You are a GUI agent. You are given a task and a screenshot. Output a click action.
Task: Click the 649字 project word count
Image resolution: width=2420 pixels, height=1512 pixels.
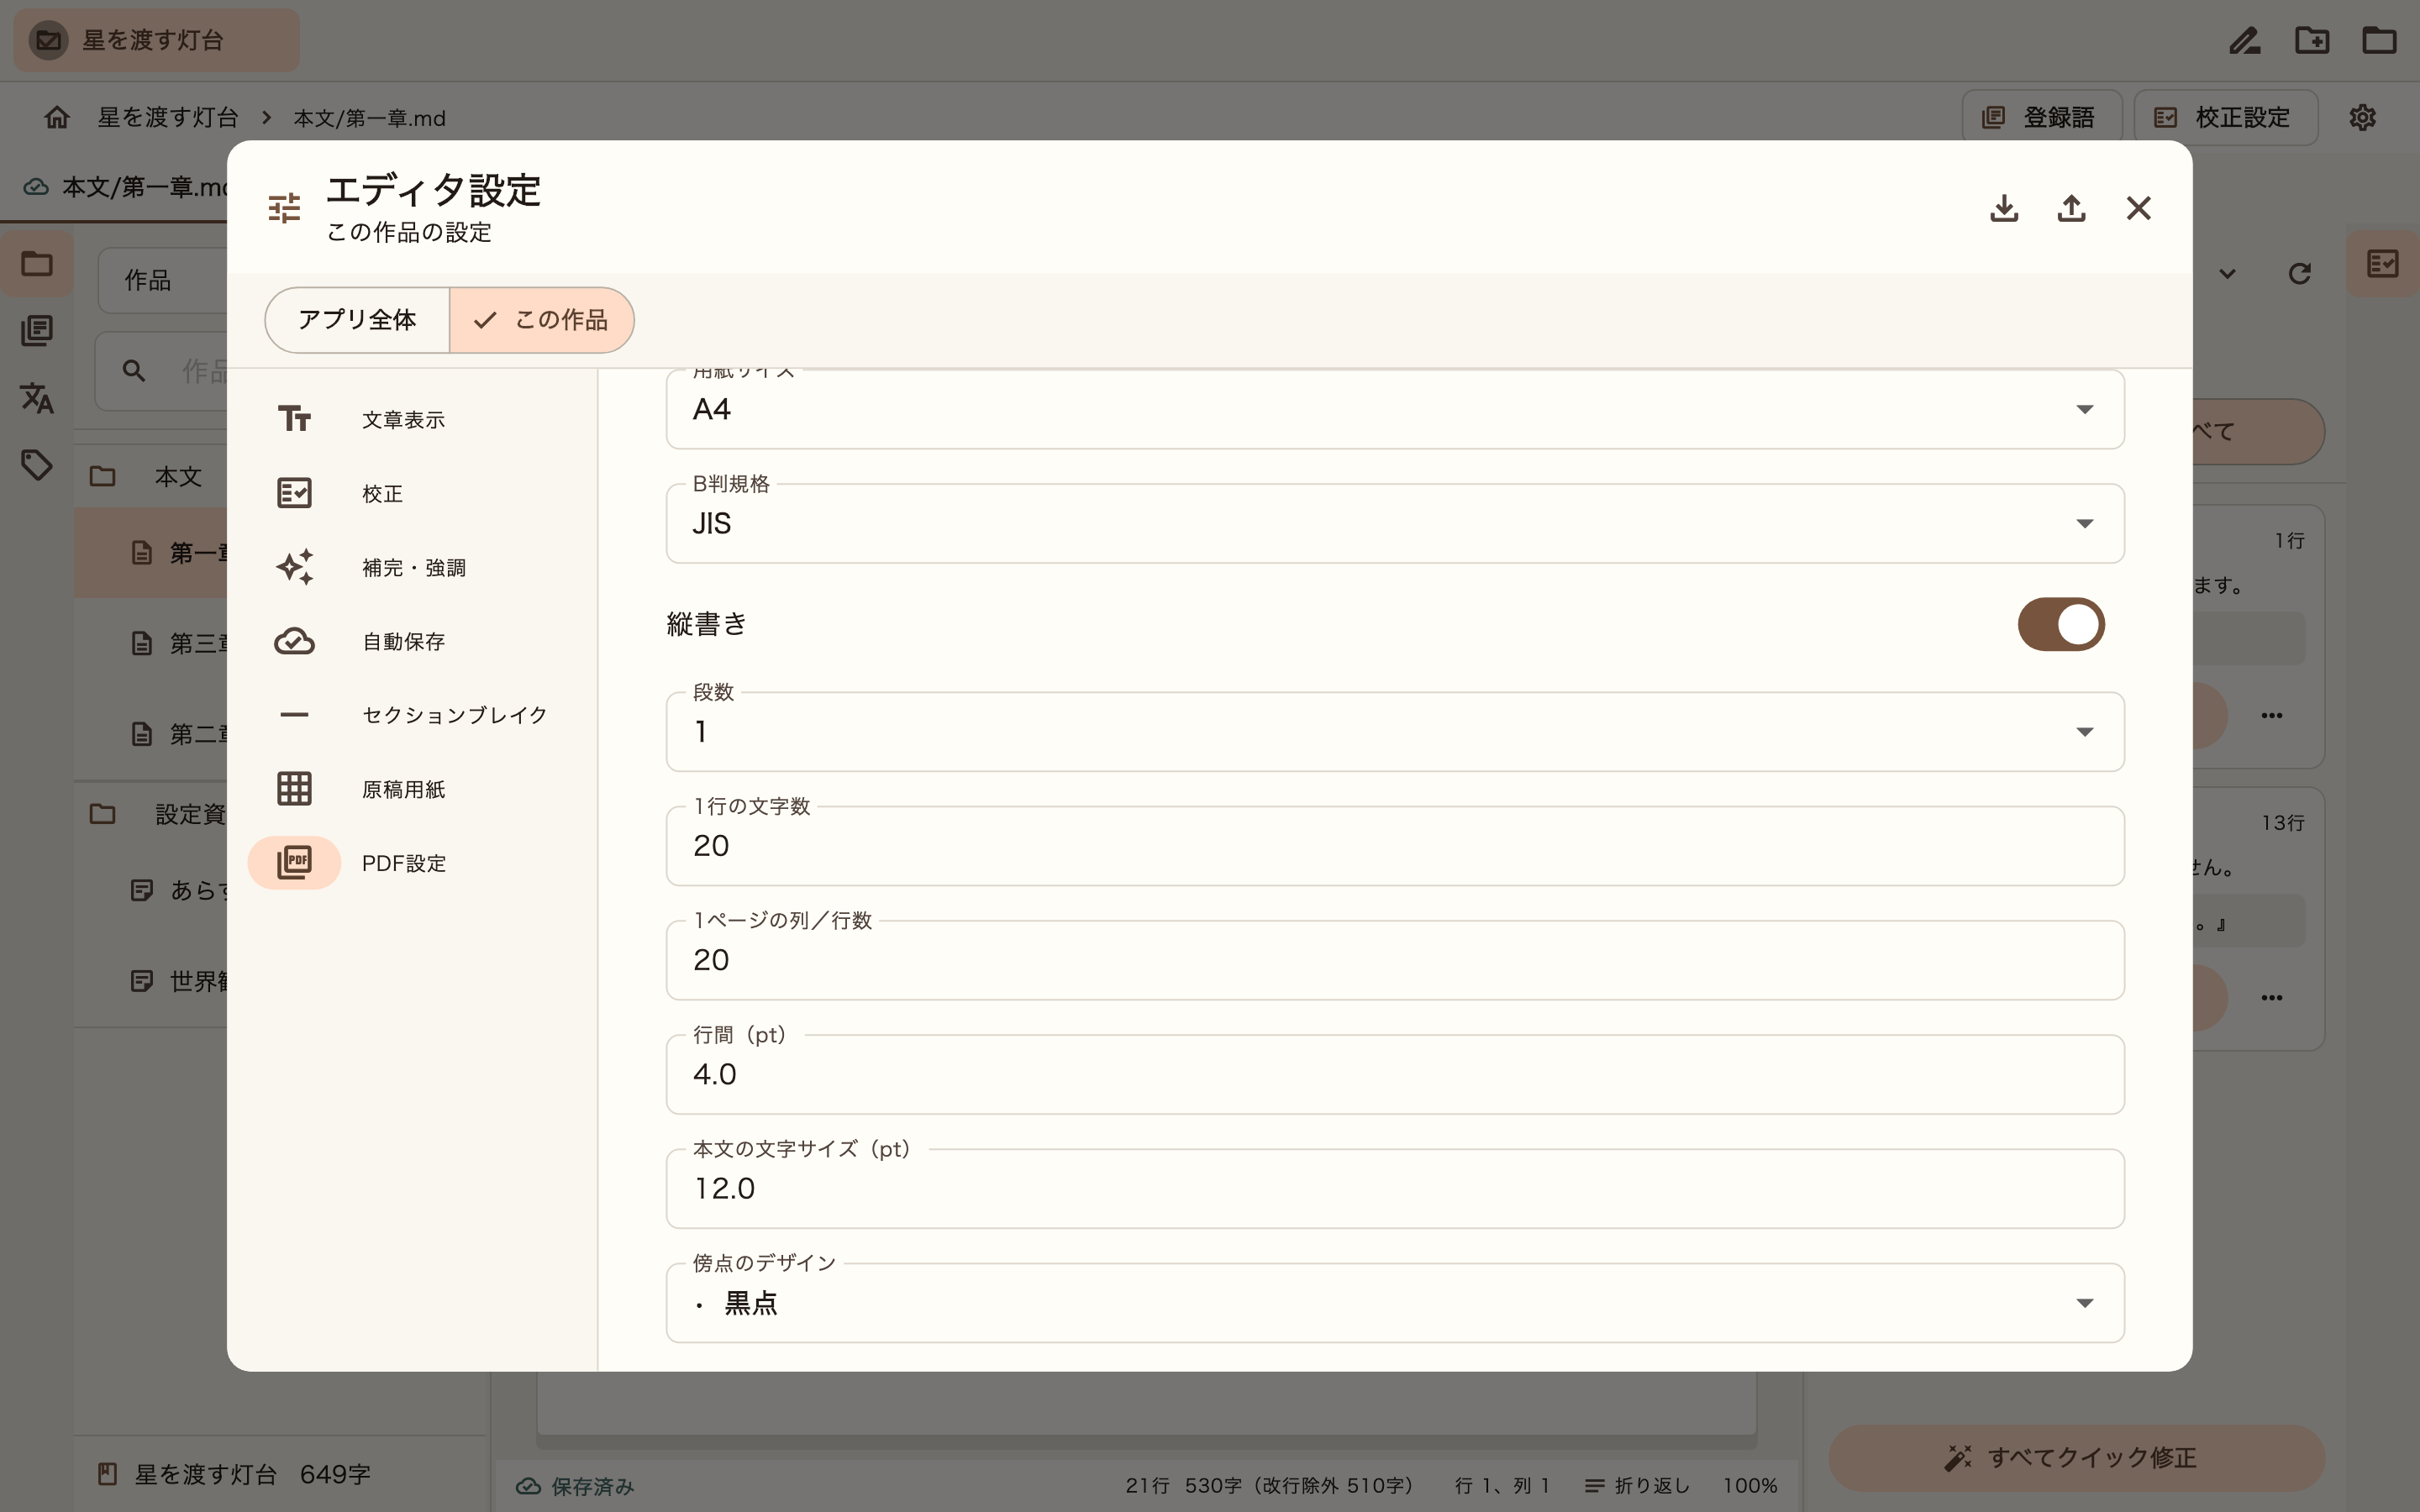point(335,1474)
